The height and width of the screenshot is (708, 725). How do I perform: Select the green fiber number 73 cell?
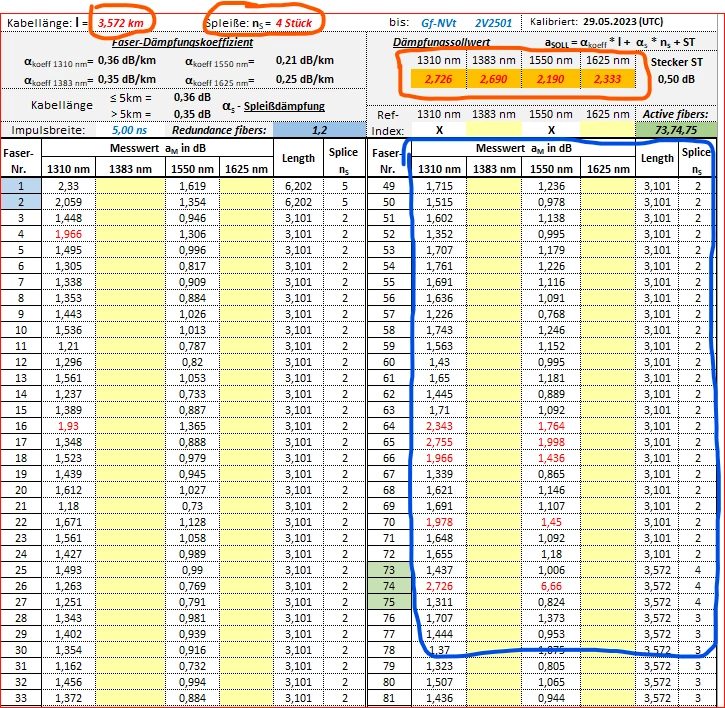tap(389, 570)
